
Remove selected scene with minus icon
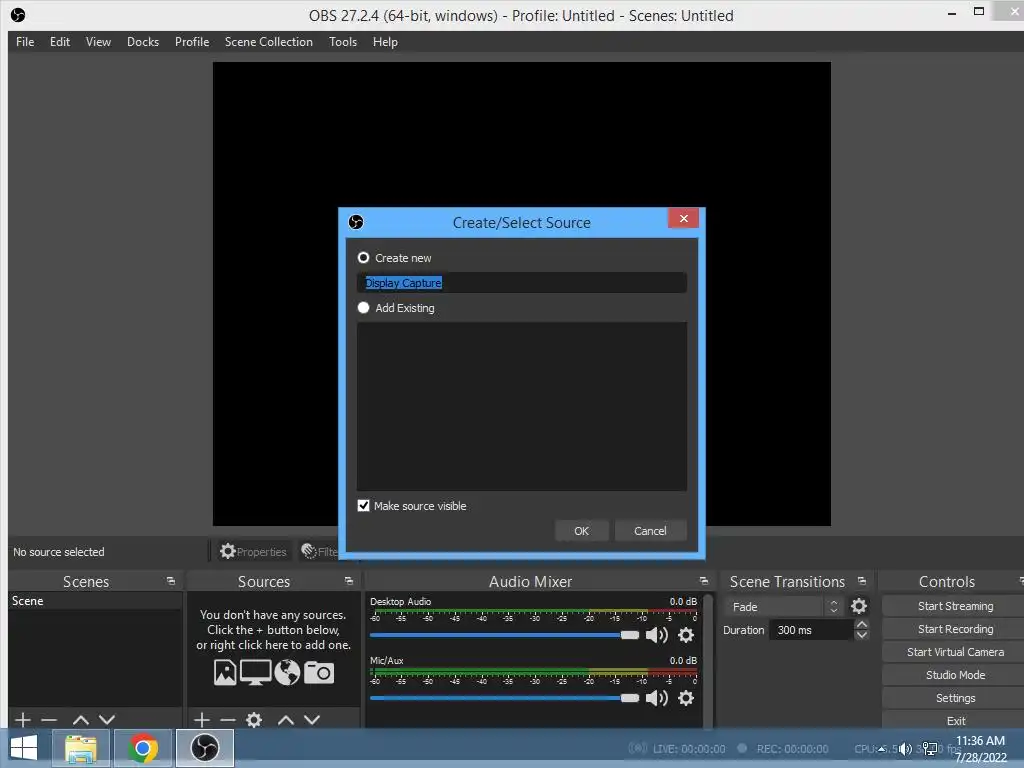[49, 720]
